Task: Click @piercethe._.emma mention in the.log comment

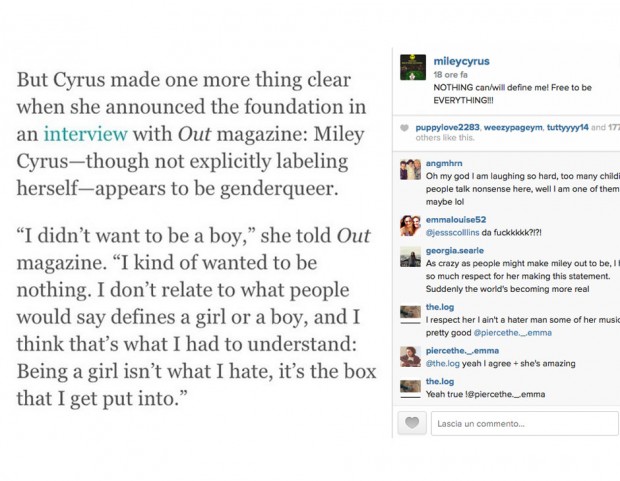Action: (512, 333)
